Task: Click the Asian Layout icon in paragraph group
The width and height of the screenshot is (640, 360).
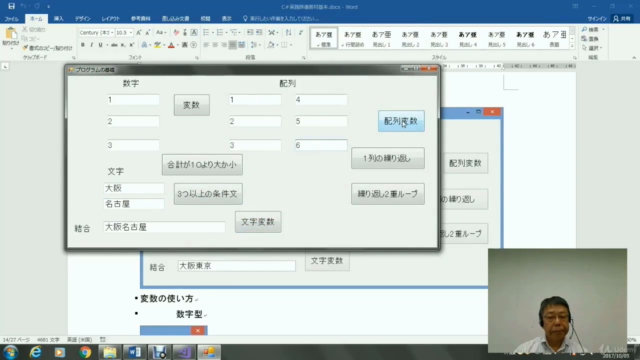Action: [272, 33]
